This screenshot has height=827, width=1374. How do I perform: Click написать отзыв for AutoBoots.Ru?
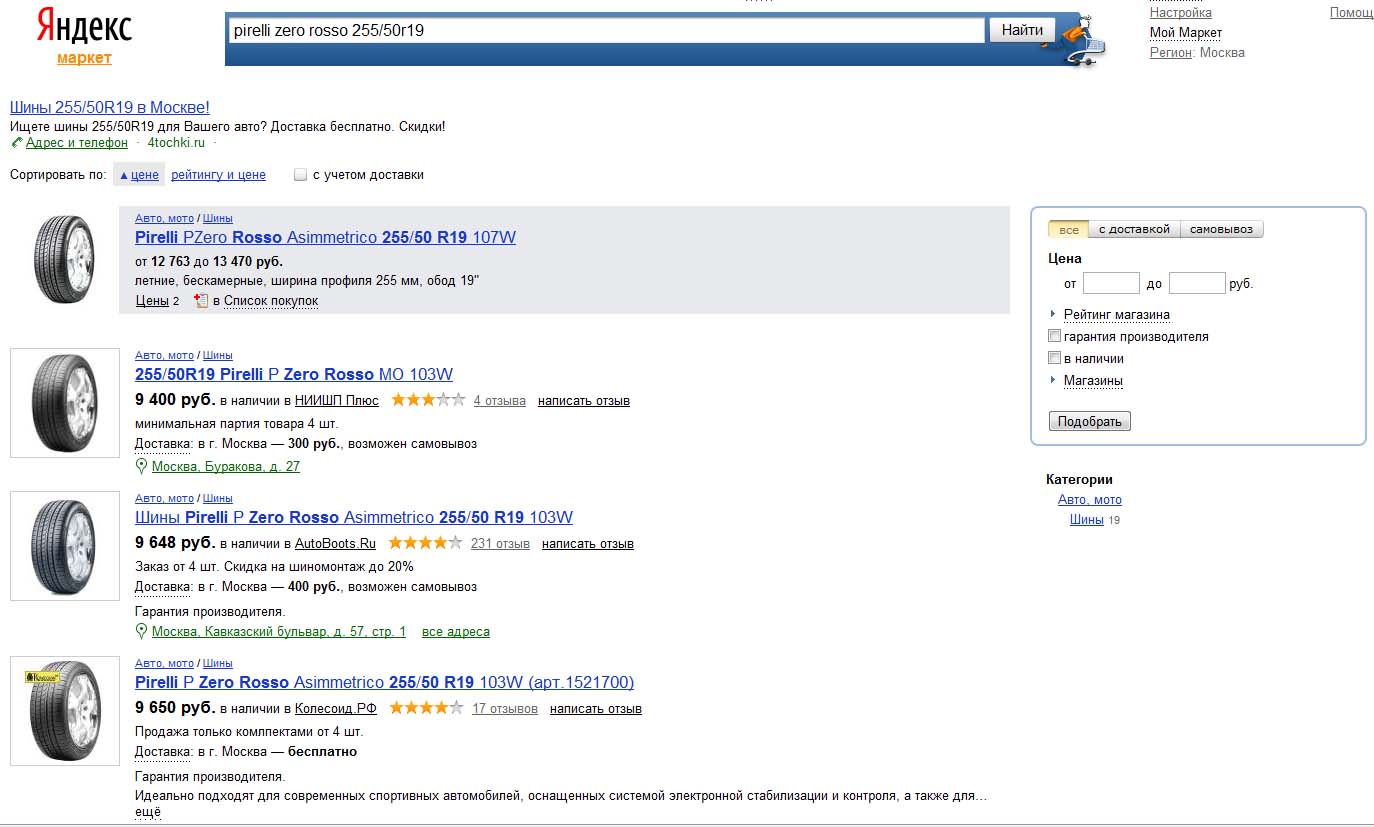pyautogui.click(x=588, y=544)
